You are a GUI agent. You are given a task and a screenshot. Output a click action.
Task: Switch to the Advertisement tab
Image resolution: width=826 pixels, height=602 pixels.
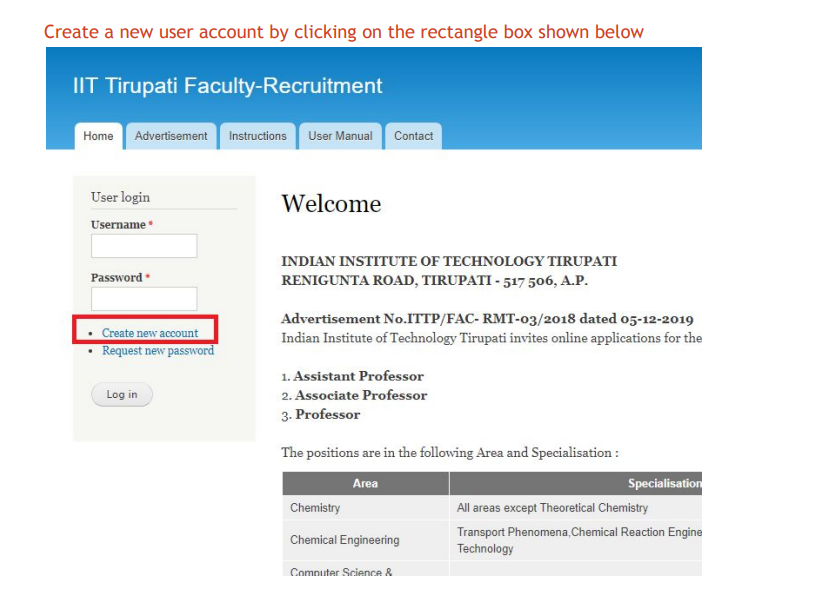pyautogui.click(x=171, y=136)
